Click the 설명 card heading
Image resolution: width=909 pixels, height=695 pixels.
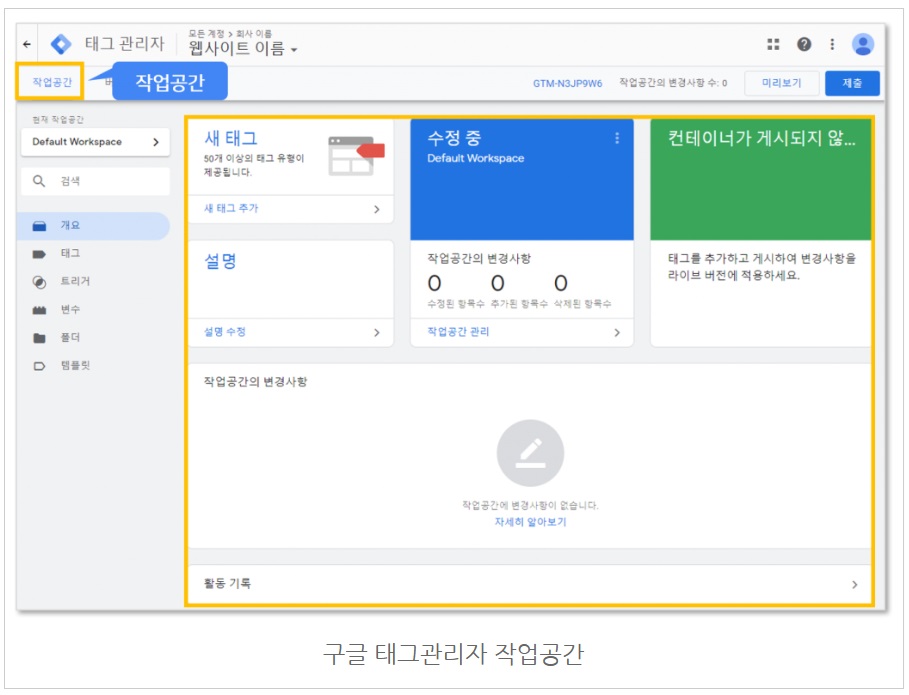[x=220, y=261]
